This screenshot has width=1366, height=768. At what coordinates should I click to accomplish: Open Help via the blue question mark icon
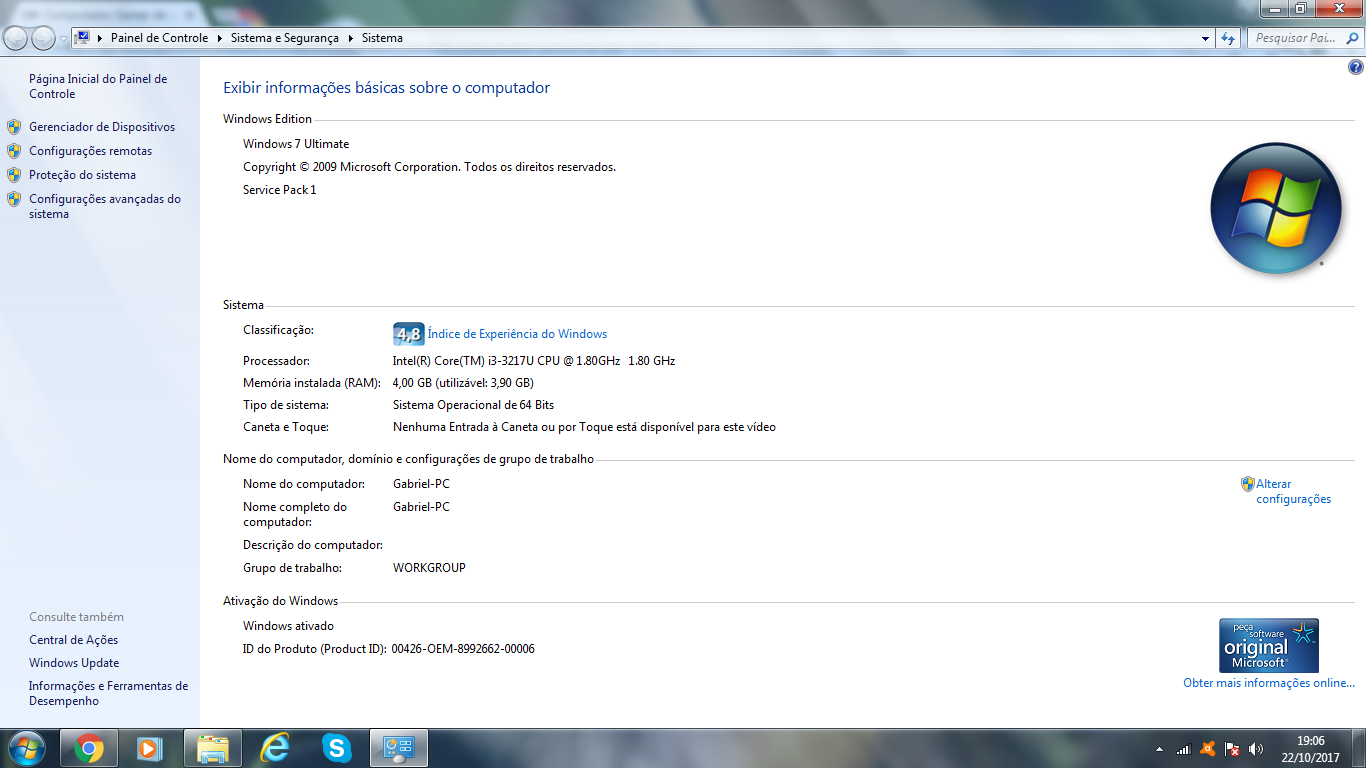pyautogui.click(x=1355, y=68)
